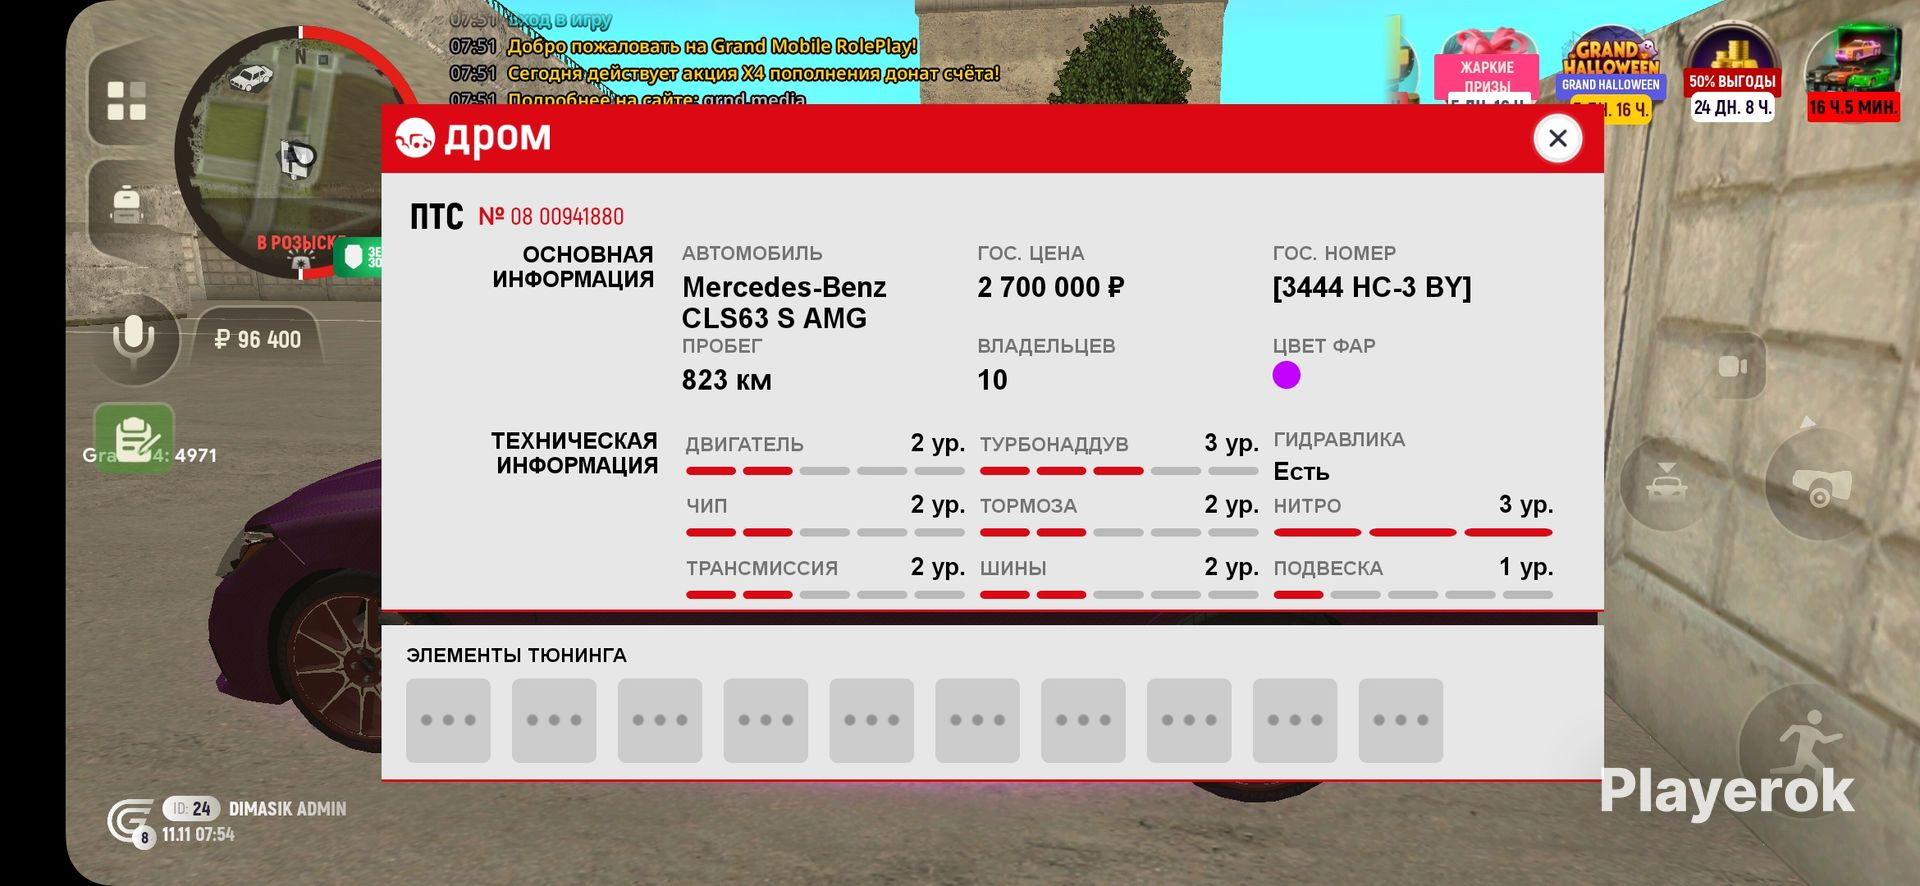
Task: Click the turbo boost level bar
Action: click(1119, 470)
